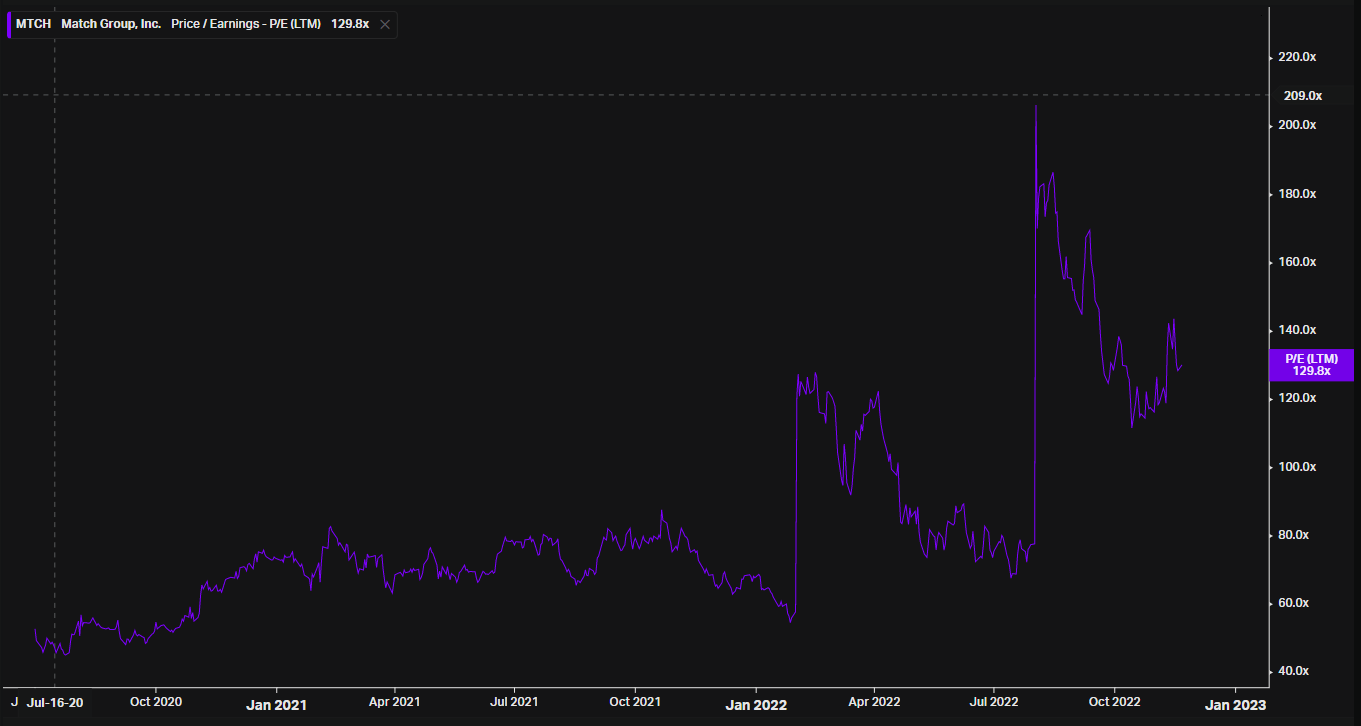This screenshot has width=1361, height=726.
Task: Click the 200.0x y-axis label
Action: pyautogui.click(x=1297, y=125)
